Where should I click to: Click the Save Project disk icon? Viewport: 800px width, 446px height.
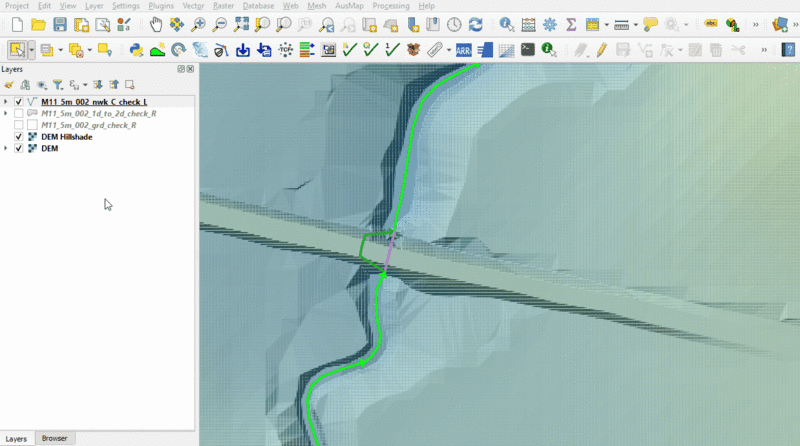point(60,24)
